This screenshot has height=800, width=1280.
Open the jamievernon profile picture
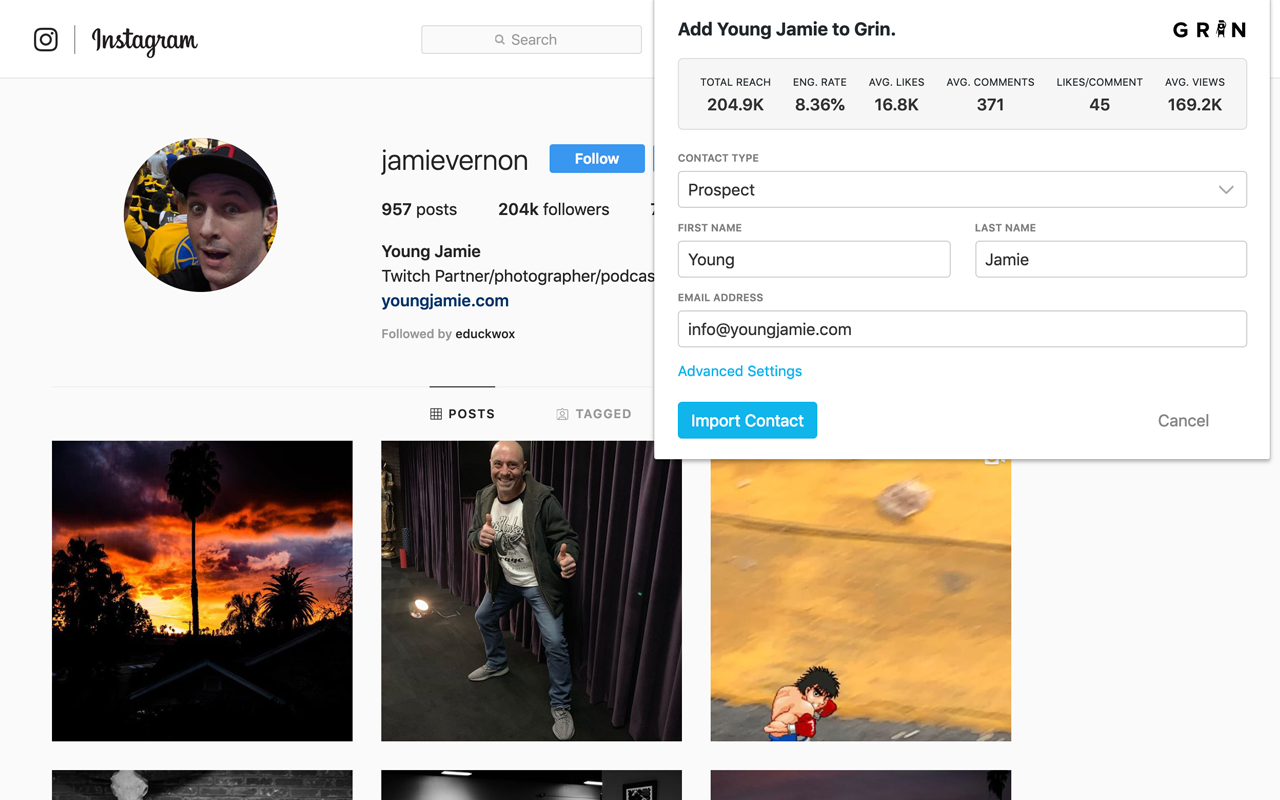201,215
